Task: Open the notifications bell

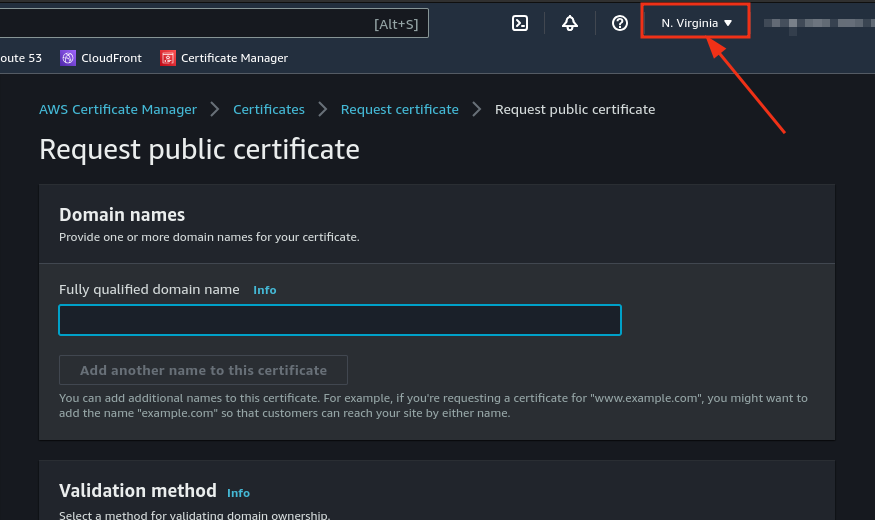Action: tap(570, 23)
